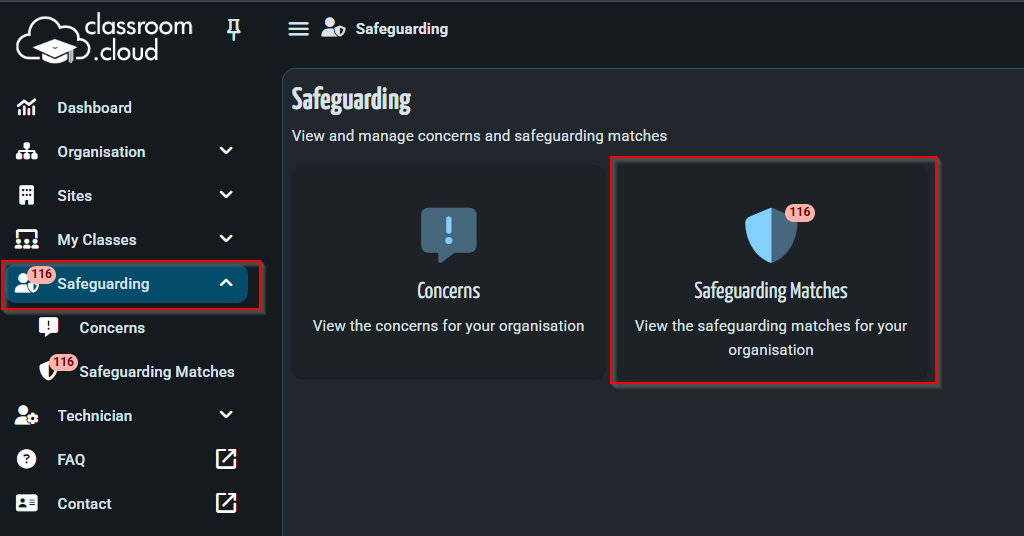
Task: Expand the Sites menu chevron
Action: pos(226,195)
